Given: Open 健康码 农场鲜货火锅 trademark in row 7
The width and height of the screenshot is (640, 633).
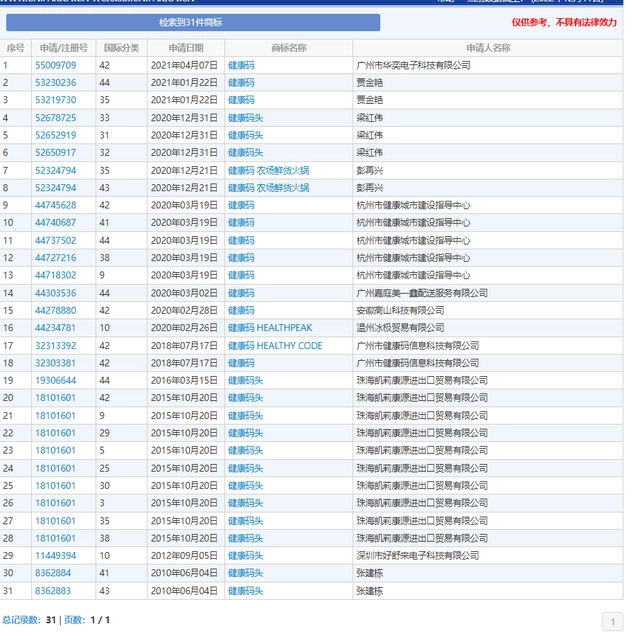Looking at the screenshot, I should click(269, 171).
